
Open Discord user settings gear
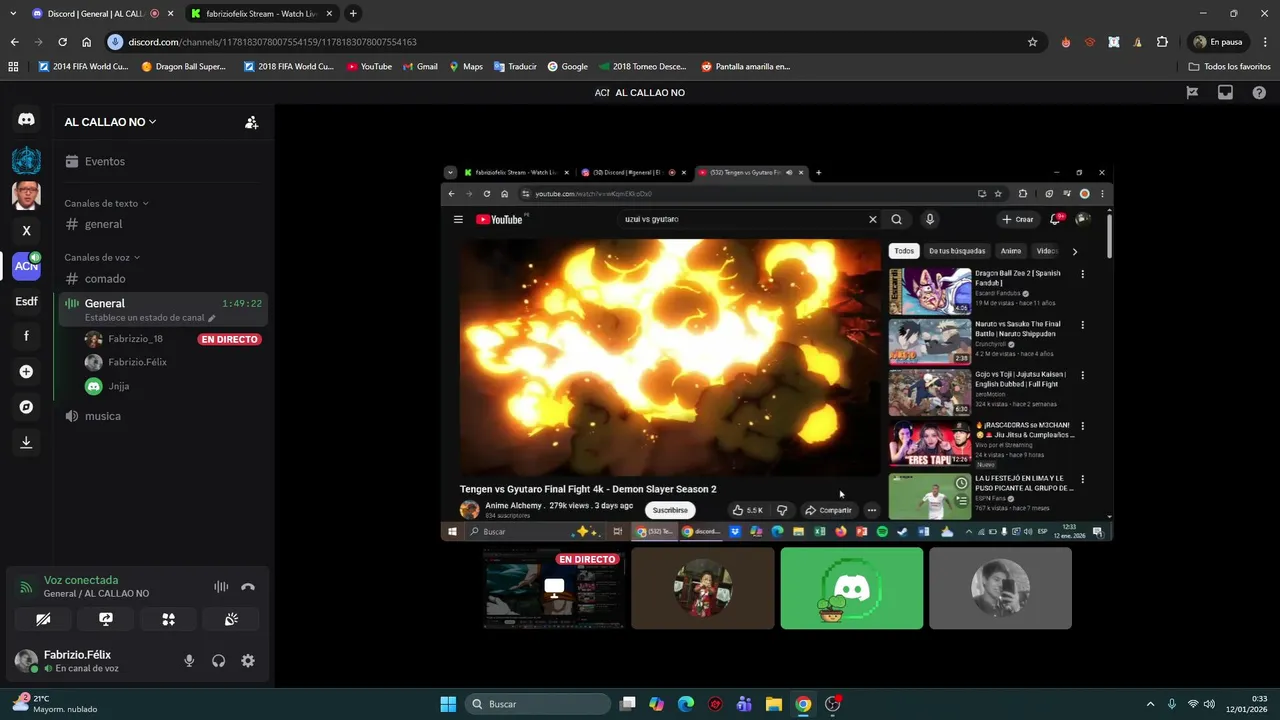(248, 661)
